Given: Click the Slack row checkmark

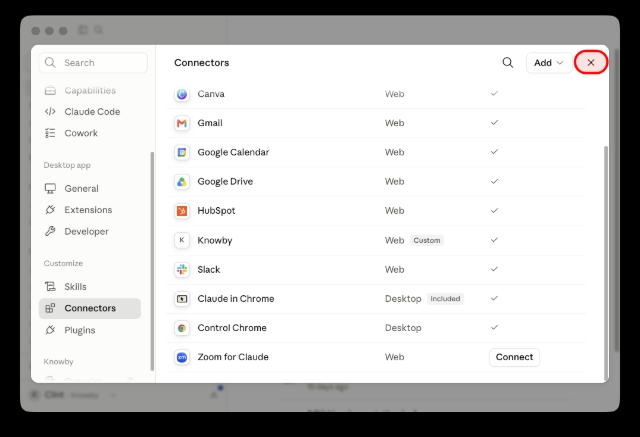Looking at the screenshot, I should click(494, 269).
